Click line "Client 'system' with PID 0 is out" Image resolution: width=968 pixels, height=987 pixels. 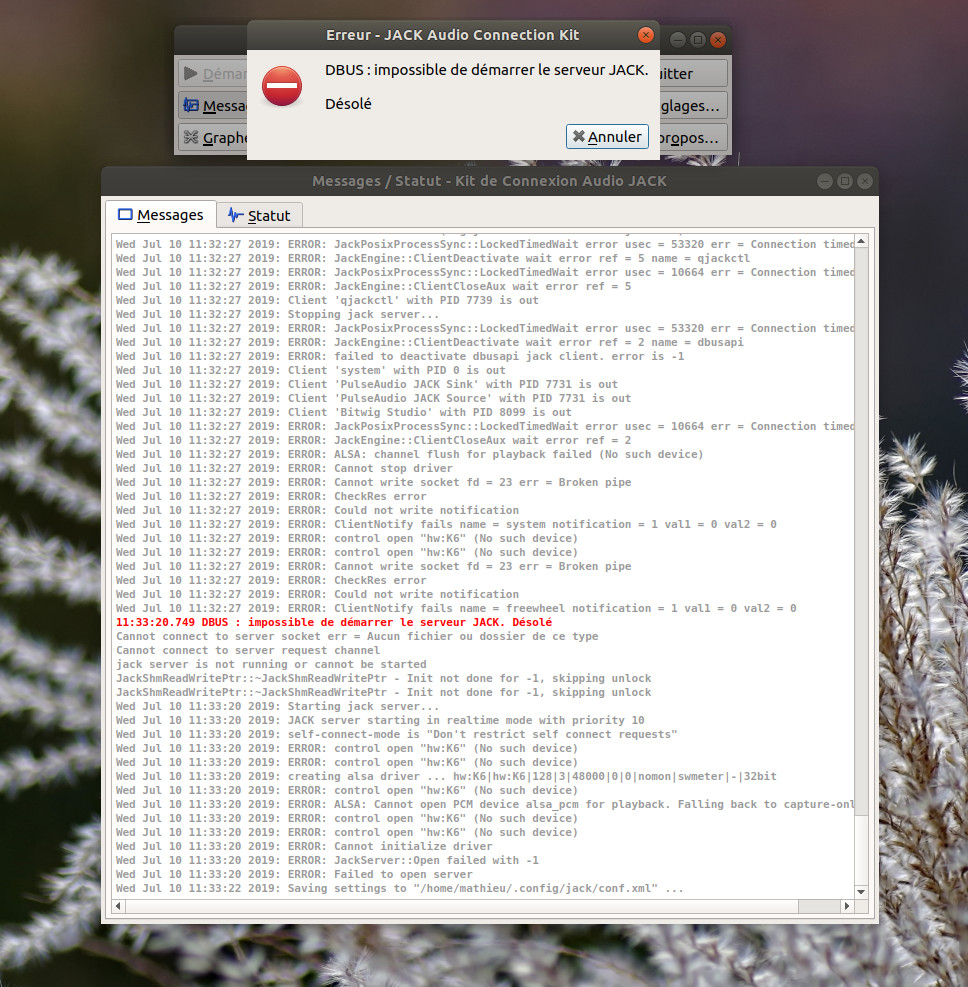(311, 370)
